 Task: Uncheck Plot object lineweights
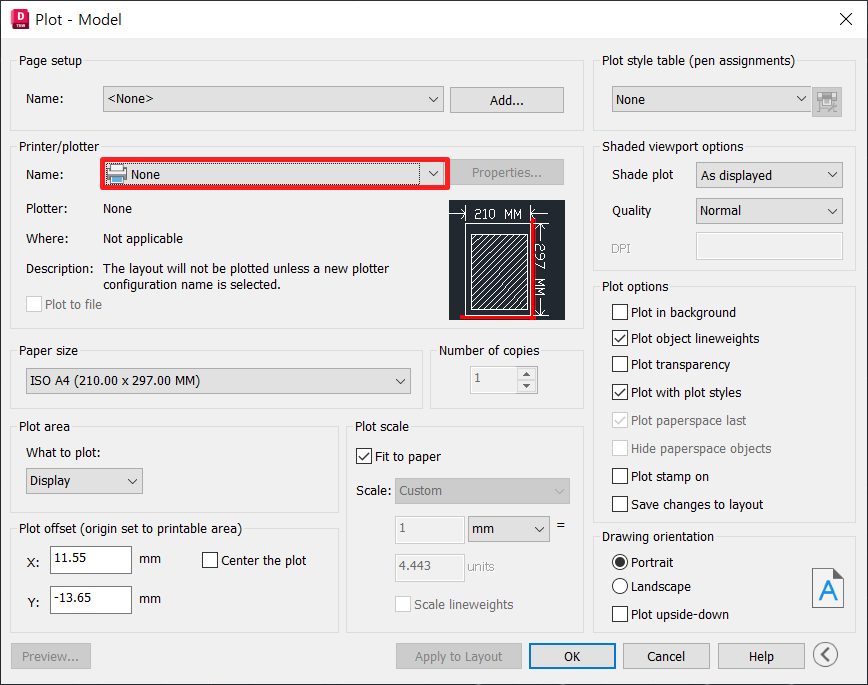(x=619, y=338)
